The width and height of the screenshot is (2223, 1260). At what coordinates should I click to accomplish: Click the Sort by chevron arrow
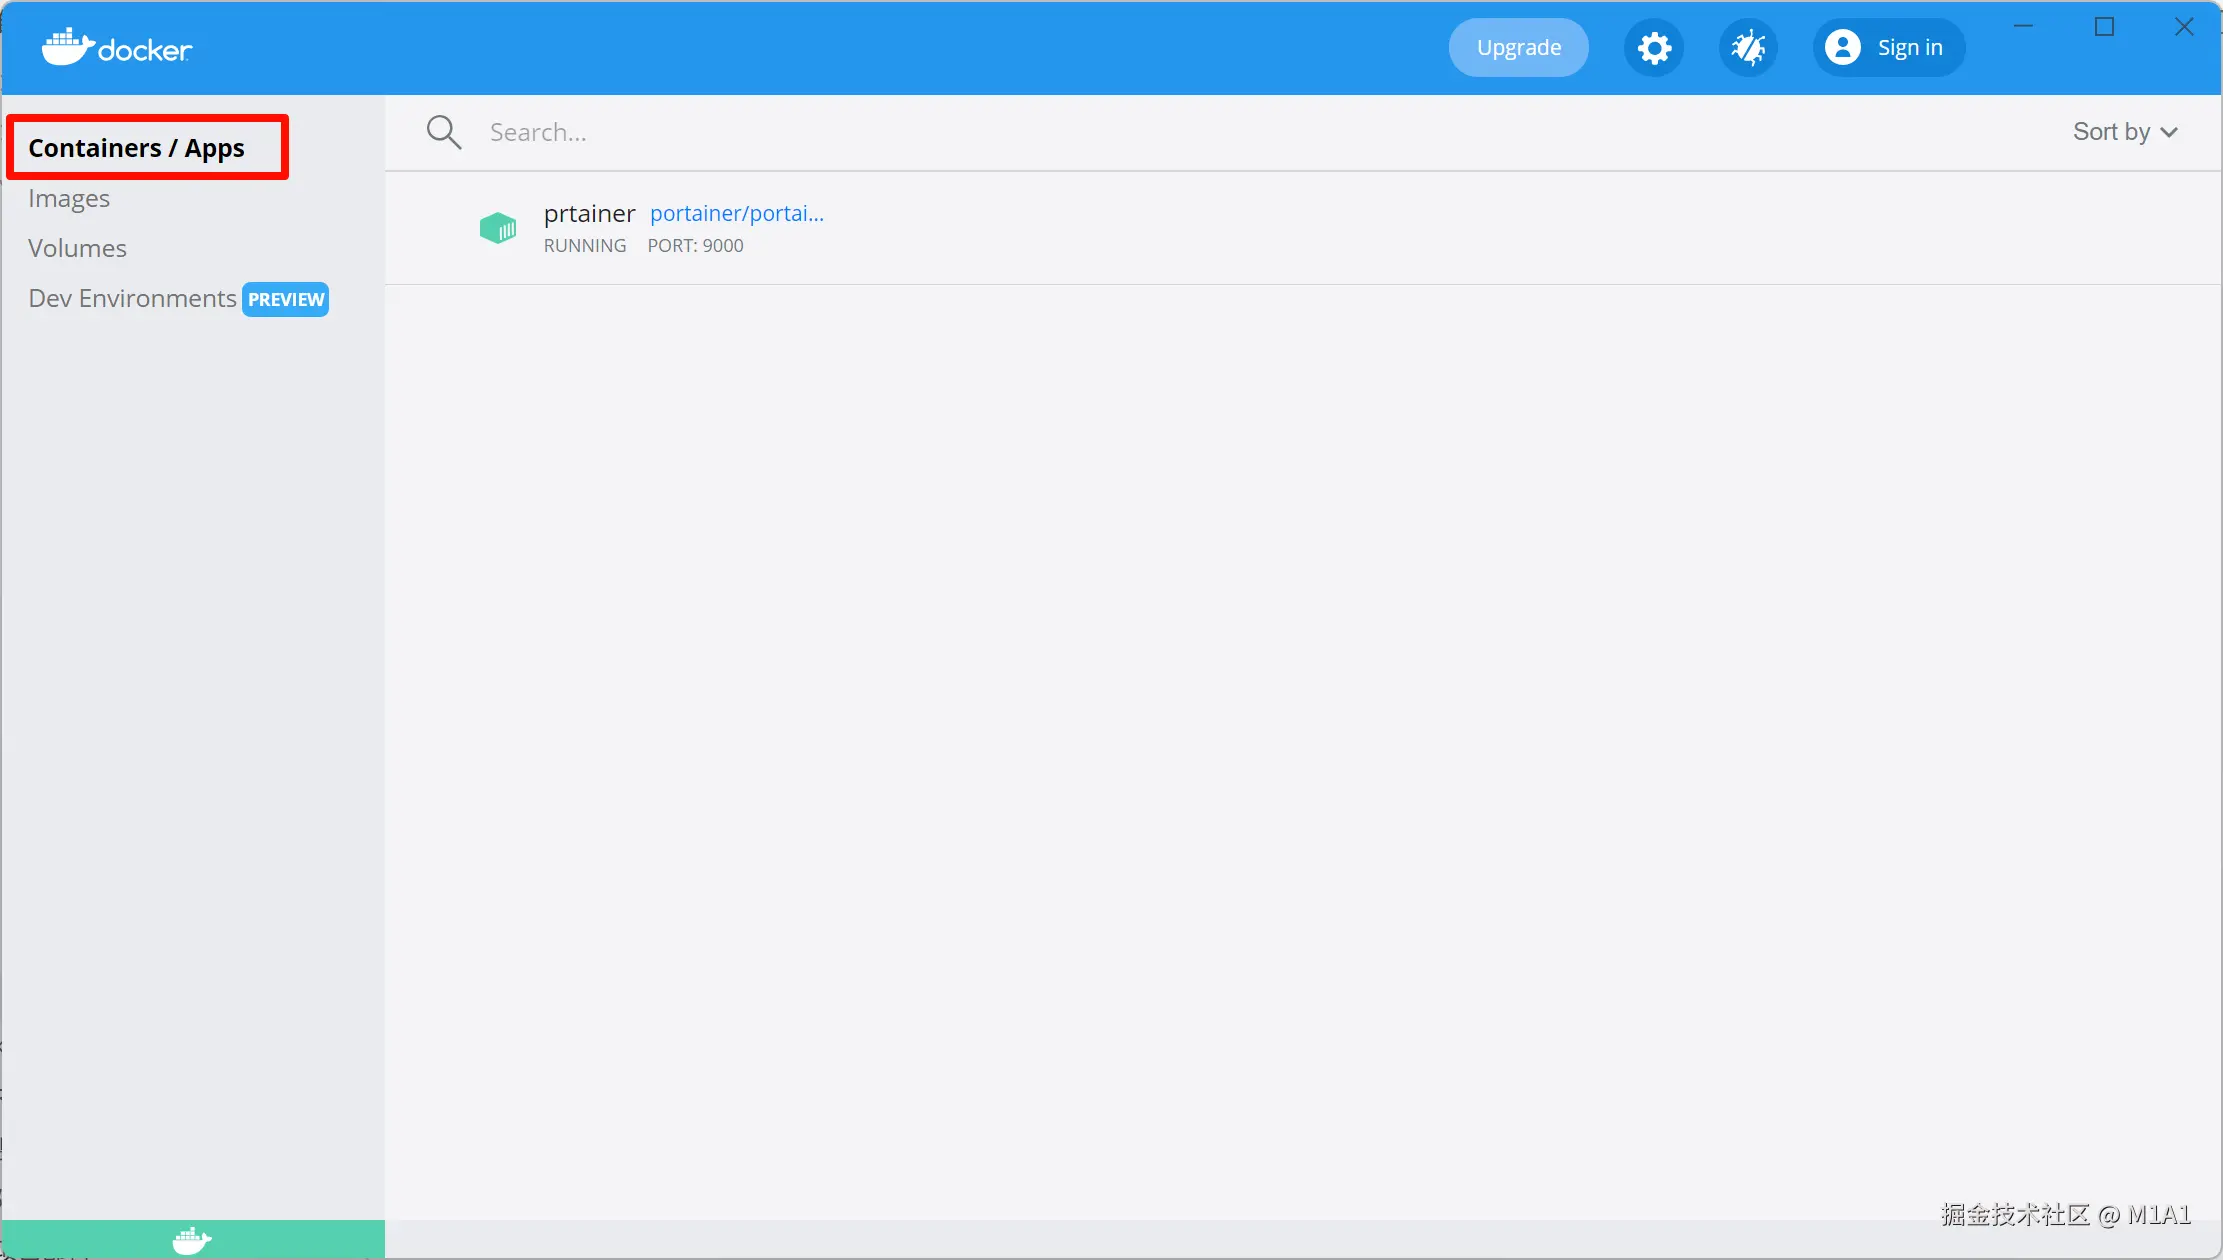click(2169, 133)
